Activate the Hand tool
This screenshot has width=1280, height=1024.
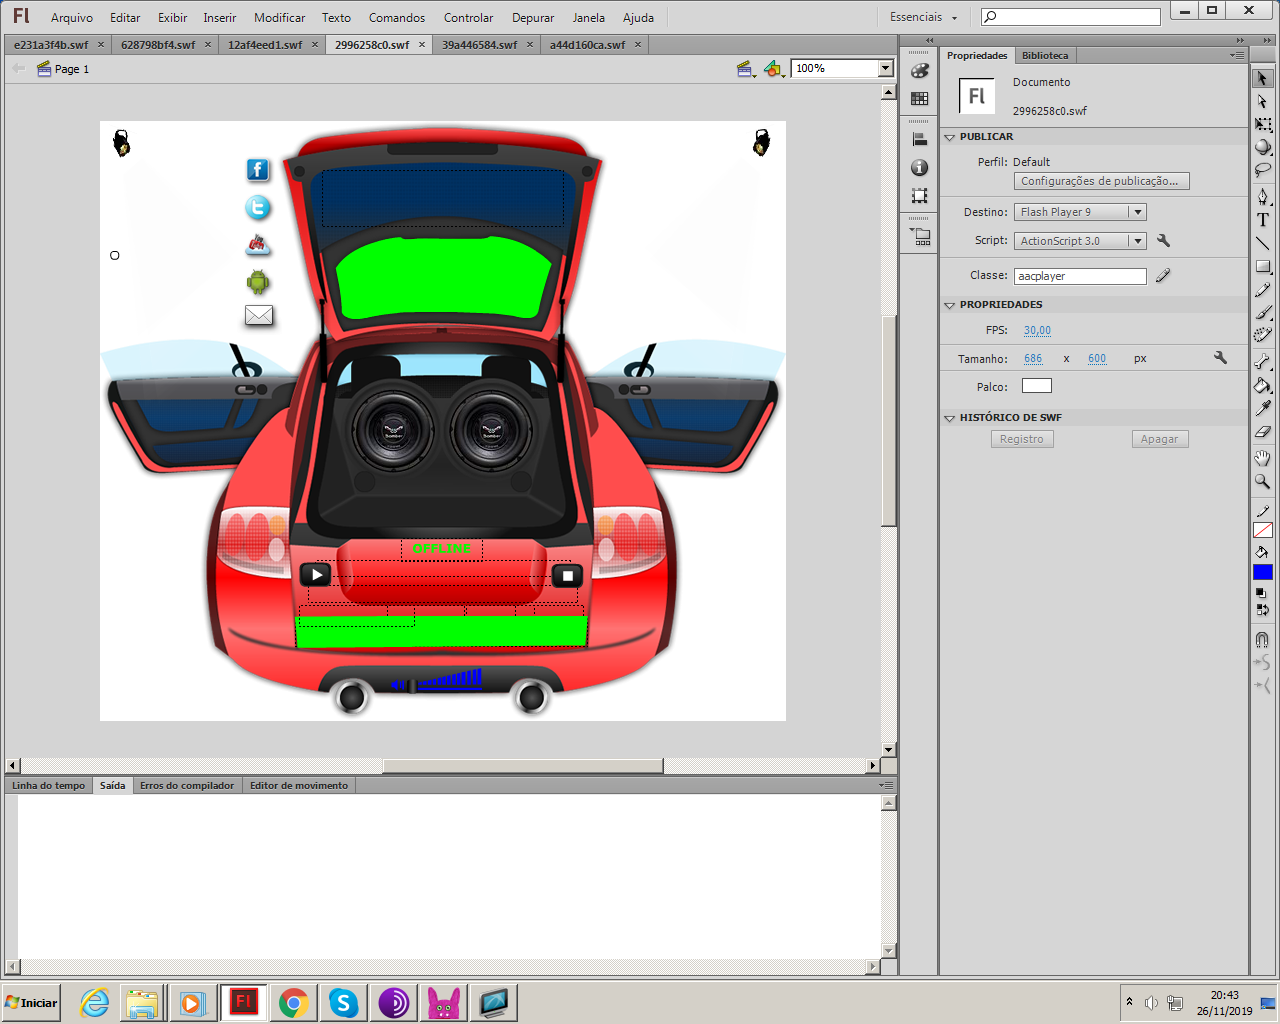pyautogui.click(x=1263, y=458)
